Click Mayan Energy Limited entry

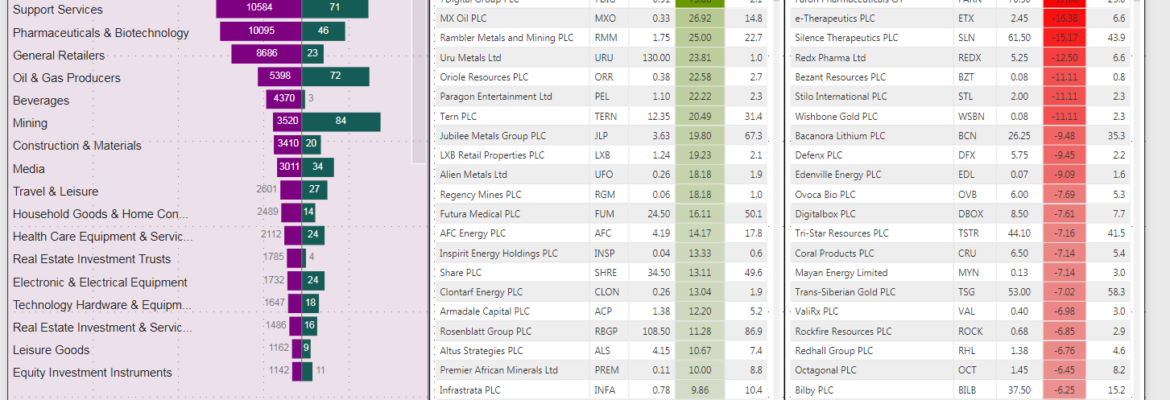click(842, 272)
